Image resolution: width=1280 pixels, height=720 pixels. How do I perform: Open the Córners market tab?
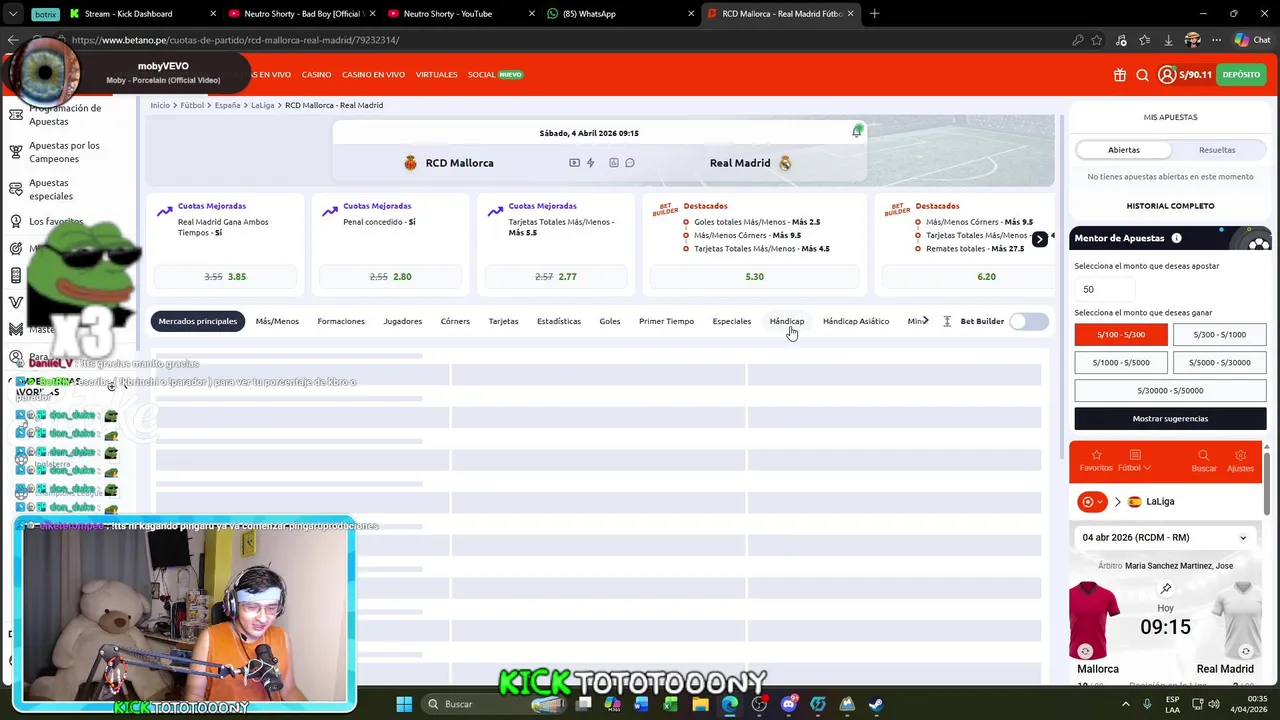pyautogui.click(x=455, y=321)
